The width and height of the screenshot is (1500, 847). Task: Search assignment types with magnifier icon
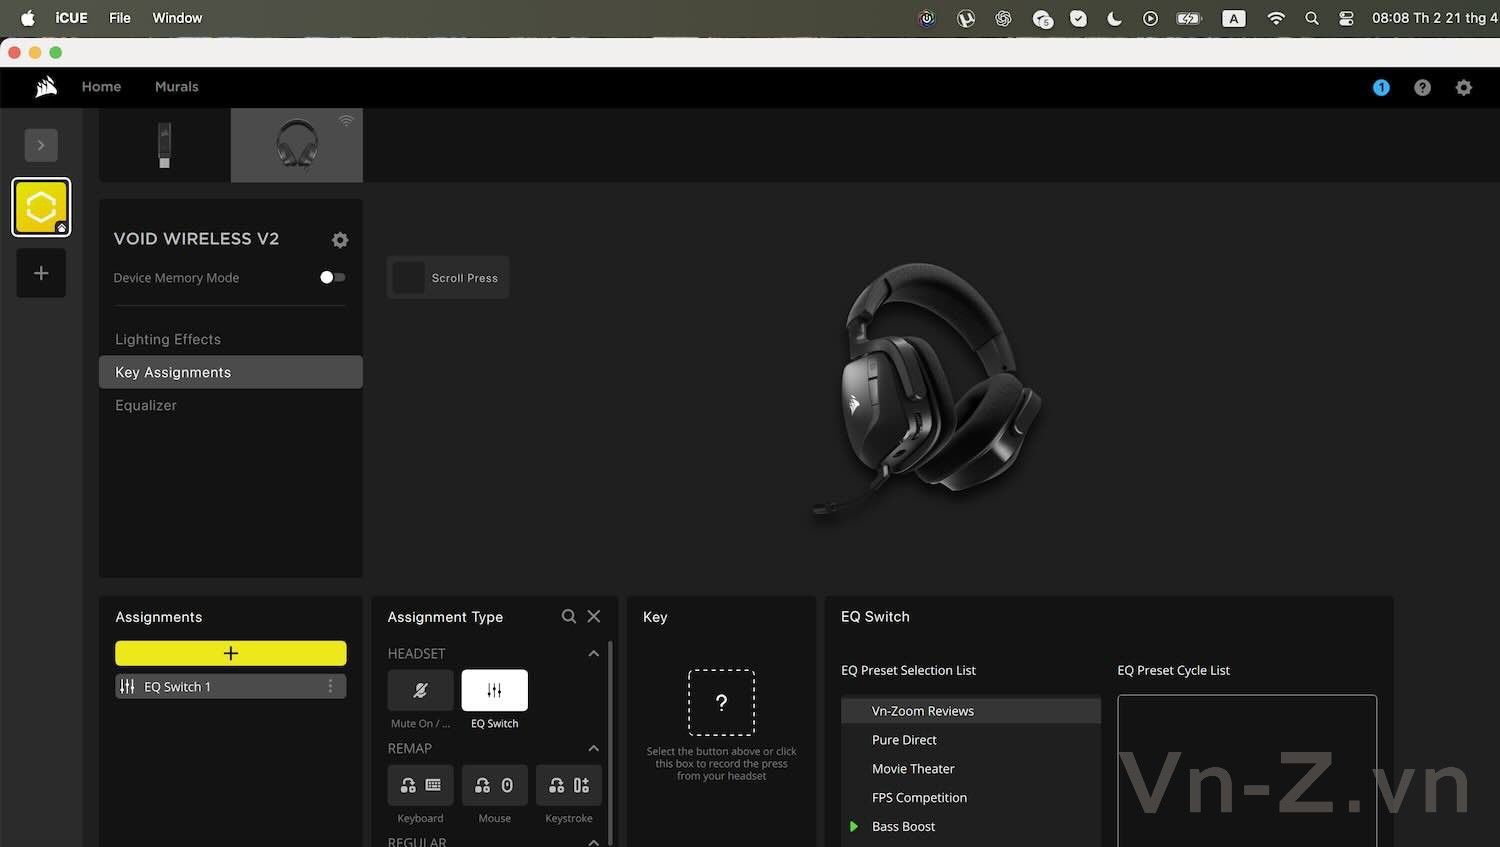point(569,617)
